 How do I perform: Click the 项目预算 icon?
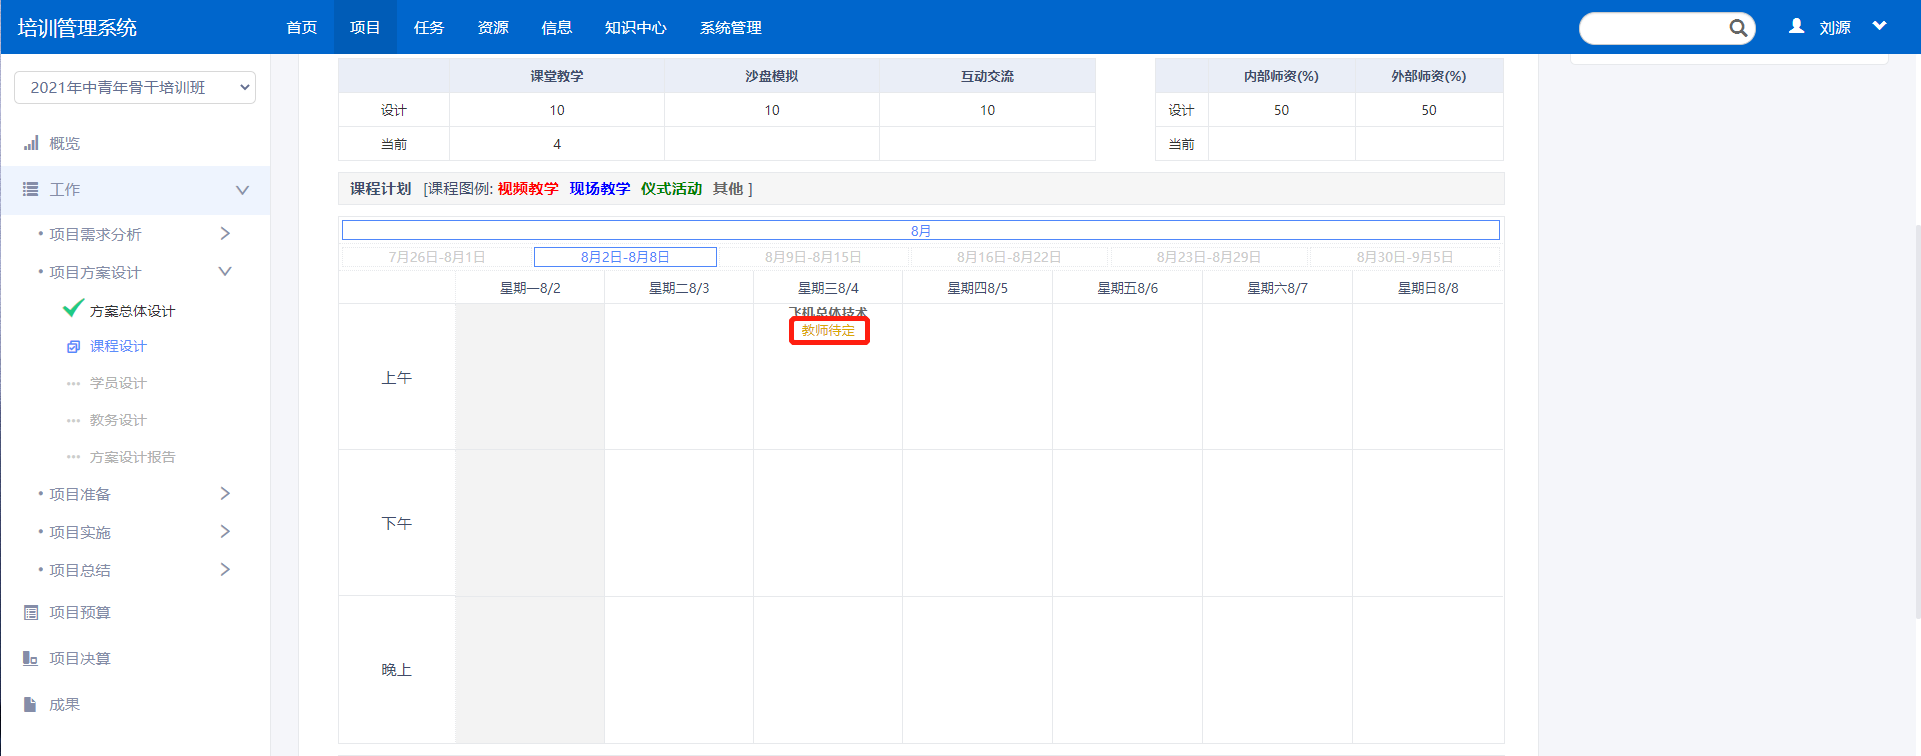[31, 612]
